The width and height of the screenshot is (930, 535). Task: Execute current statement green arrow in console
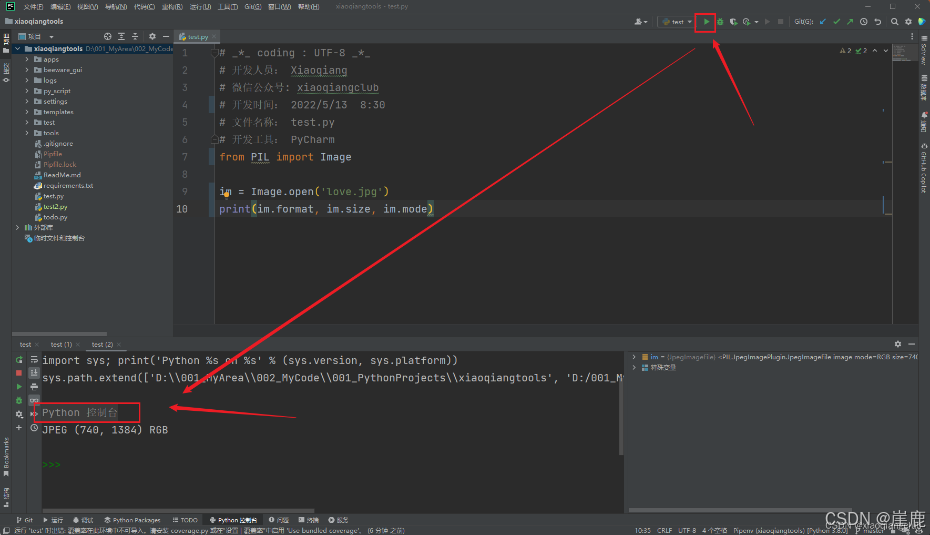coord(19,387)
